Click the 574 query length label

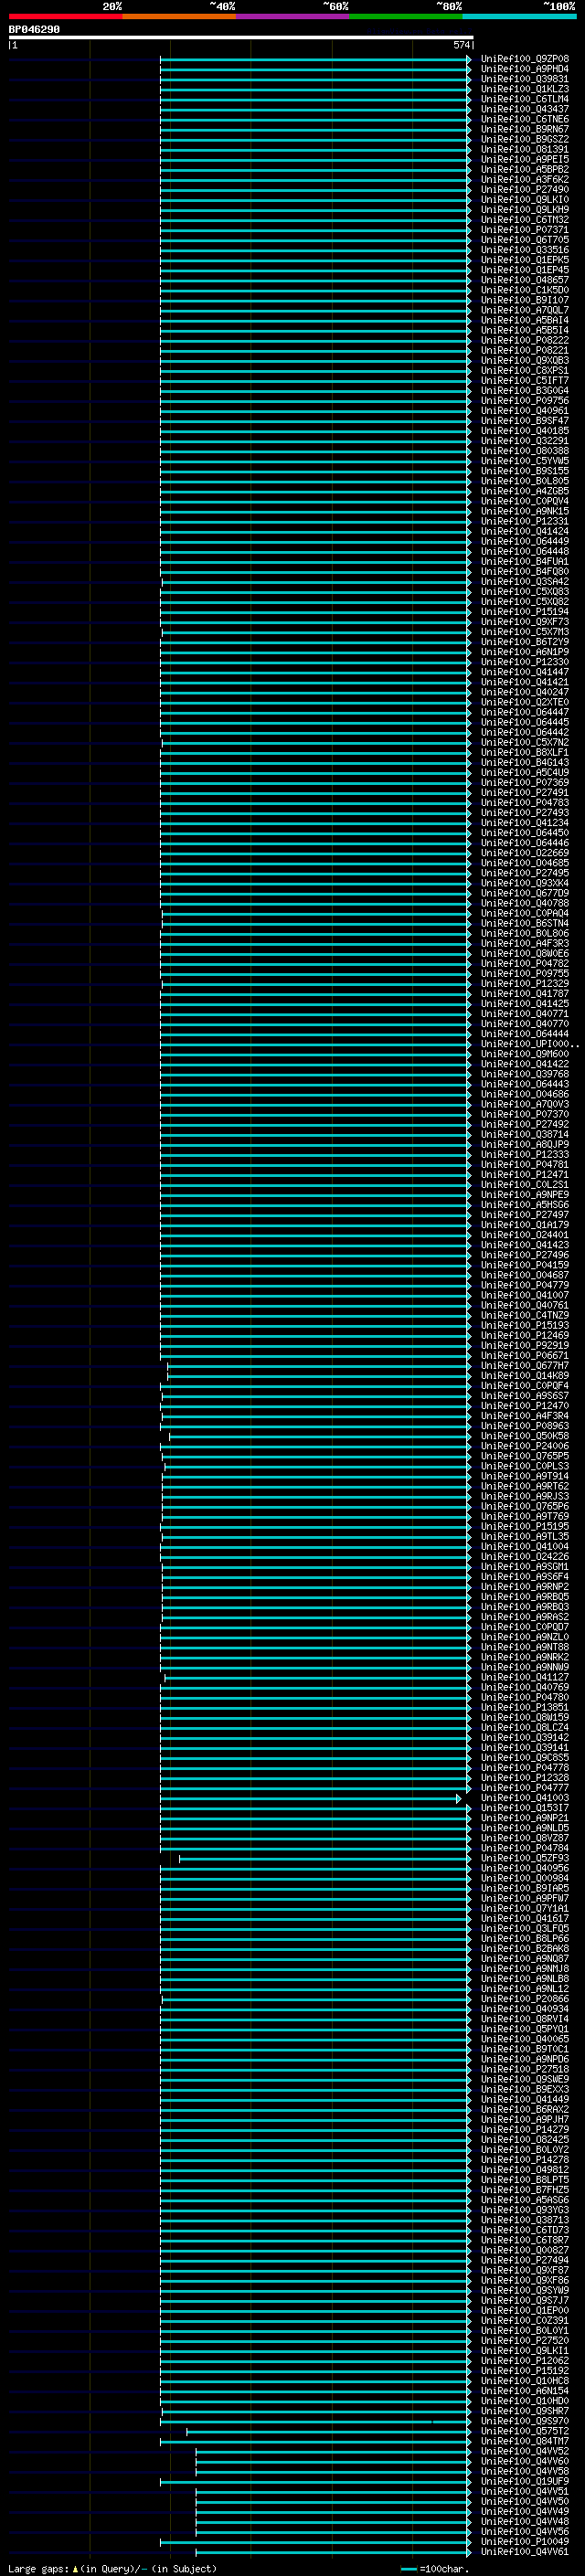tap(461, 45)
